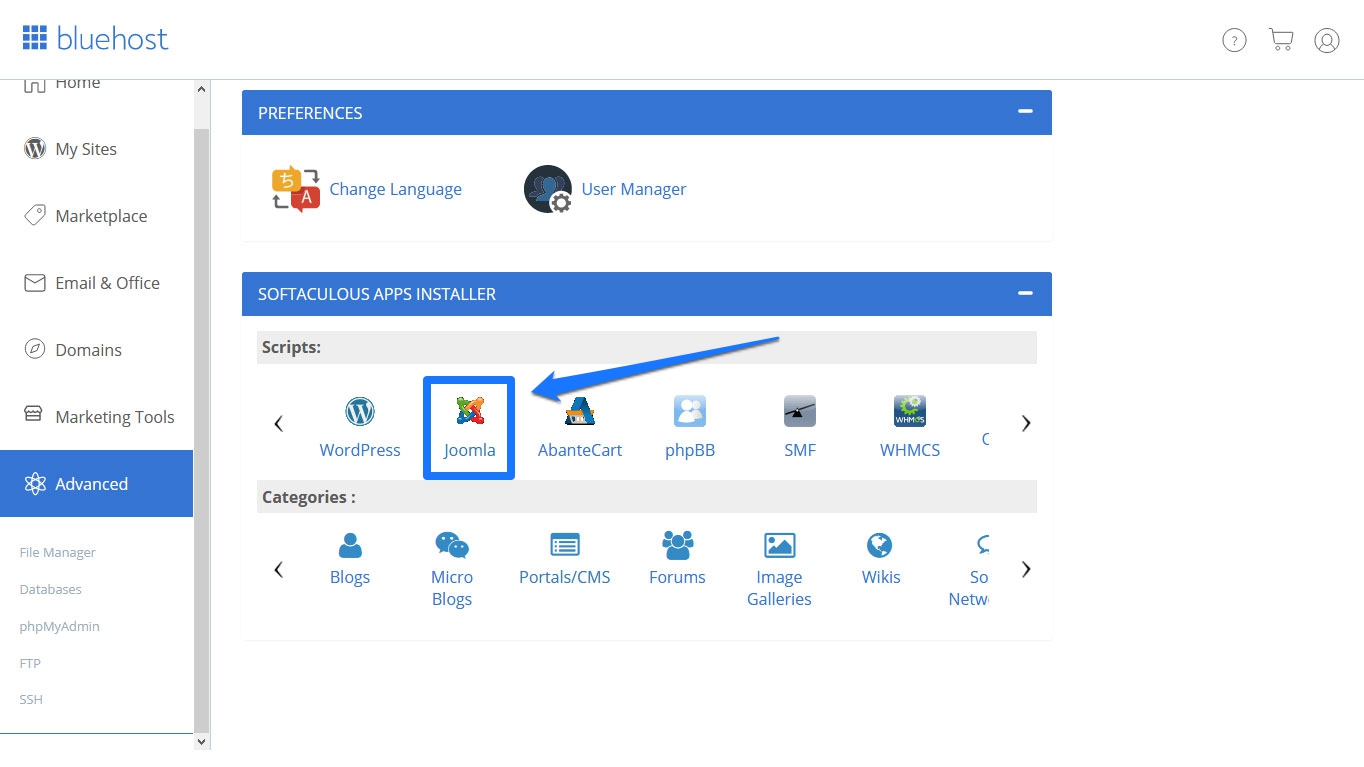Click the WordPress script icon
This screenshot has height=767, width=1364.
pyautogui.click(x=360, y=411)
